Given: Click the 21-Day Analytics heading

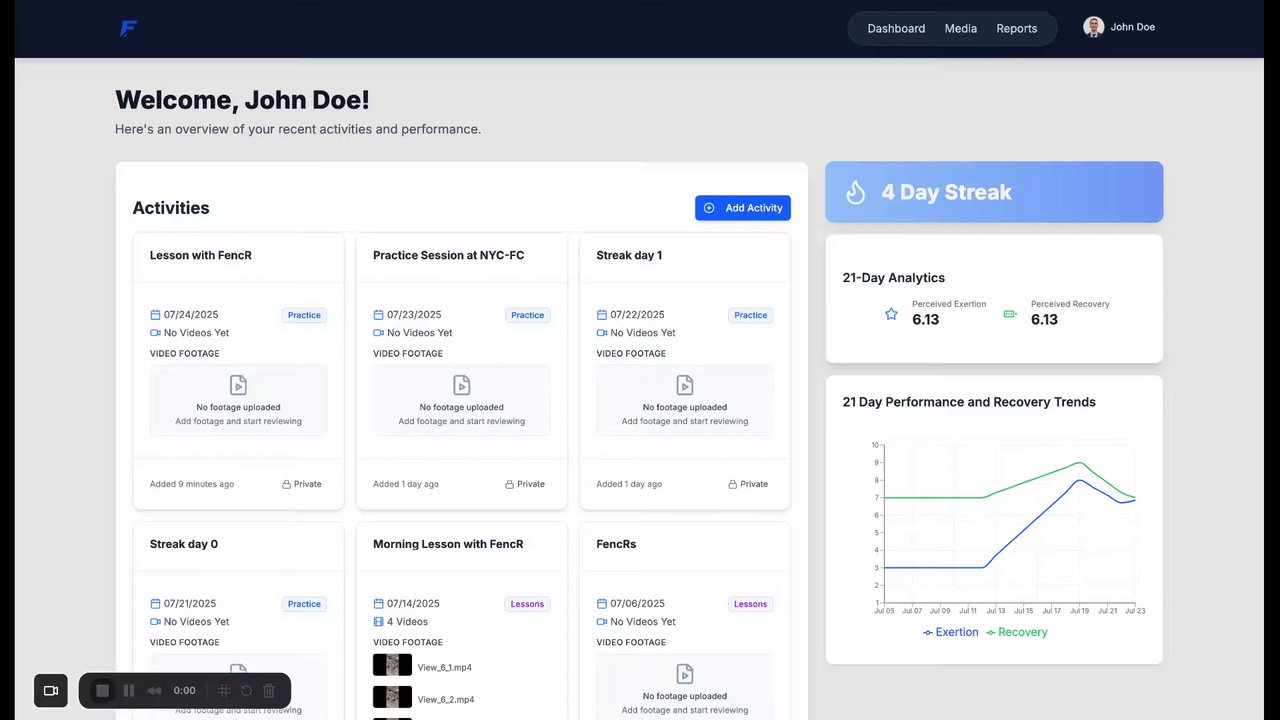Looking at the screenshot, I should click(893, 278).
